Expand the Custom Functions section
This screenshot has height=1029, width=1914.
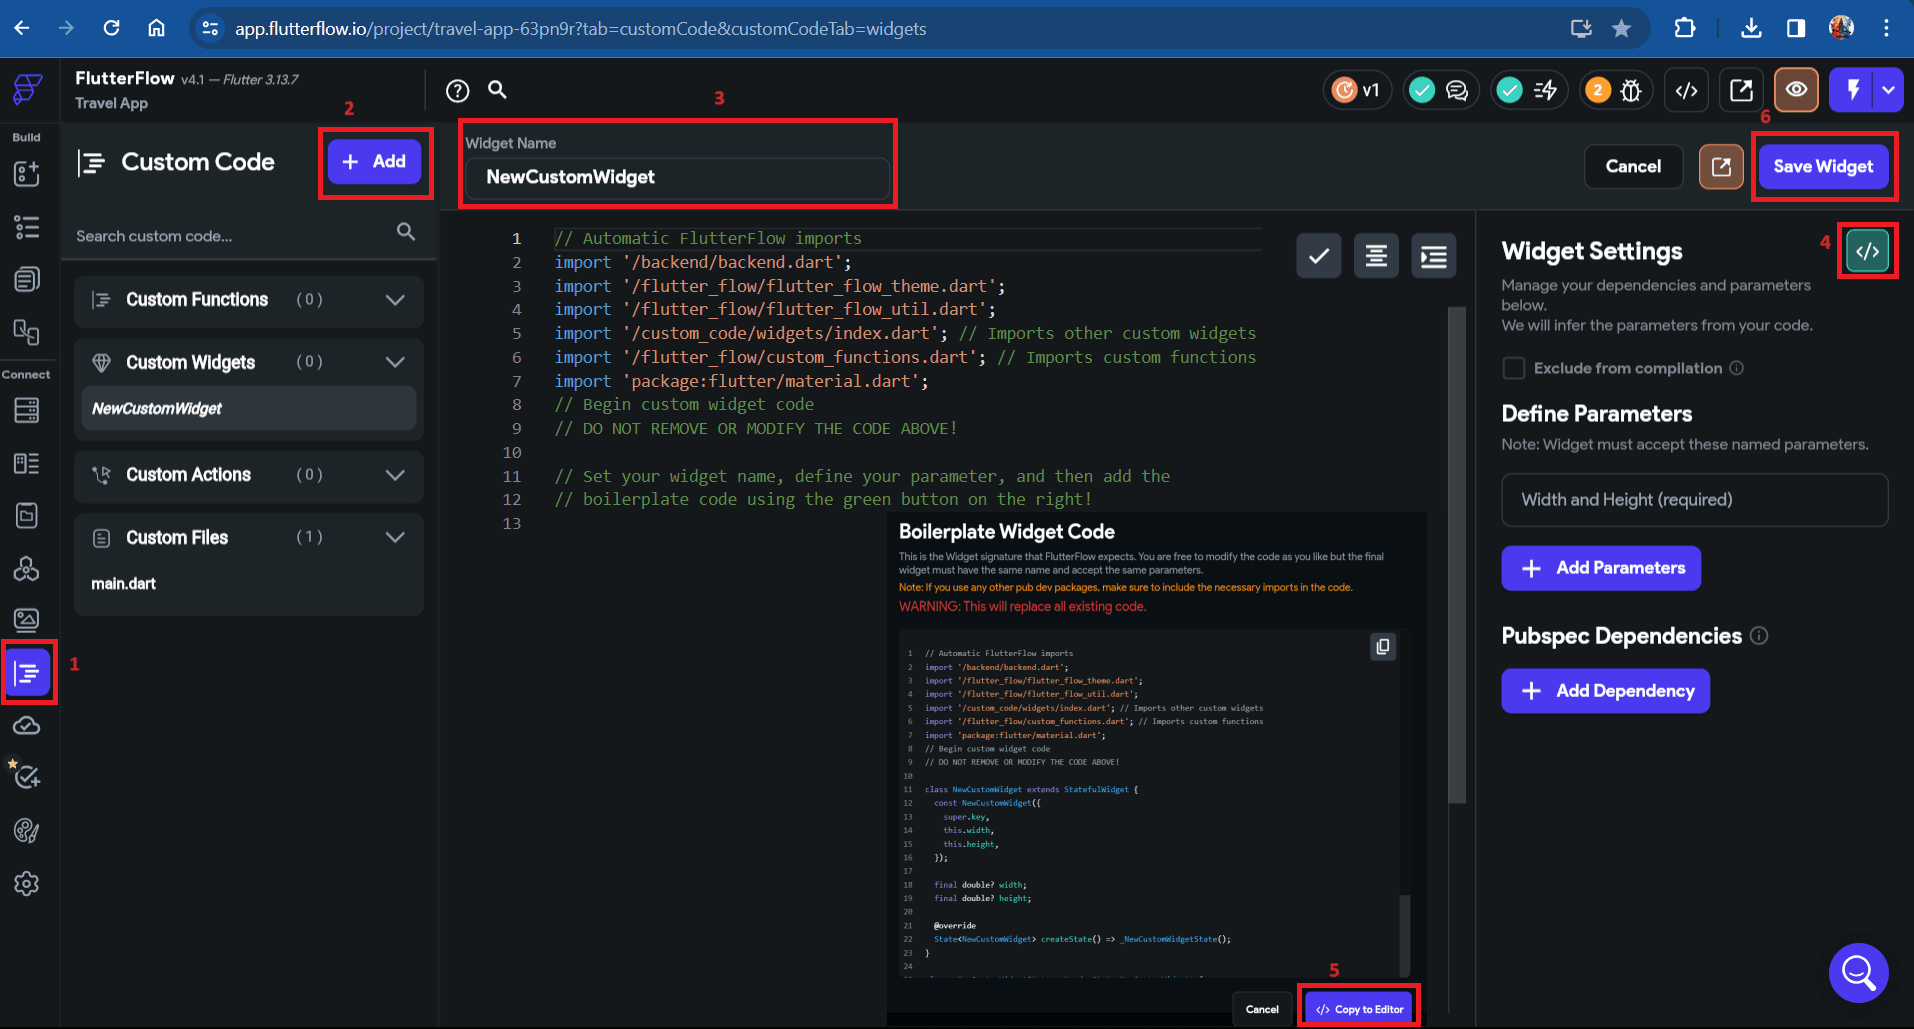coord(395,300)
